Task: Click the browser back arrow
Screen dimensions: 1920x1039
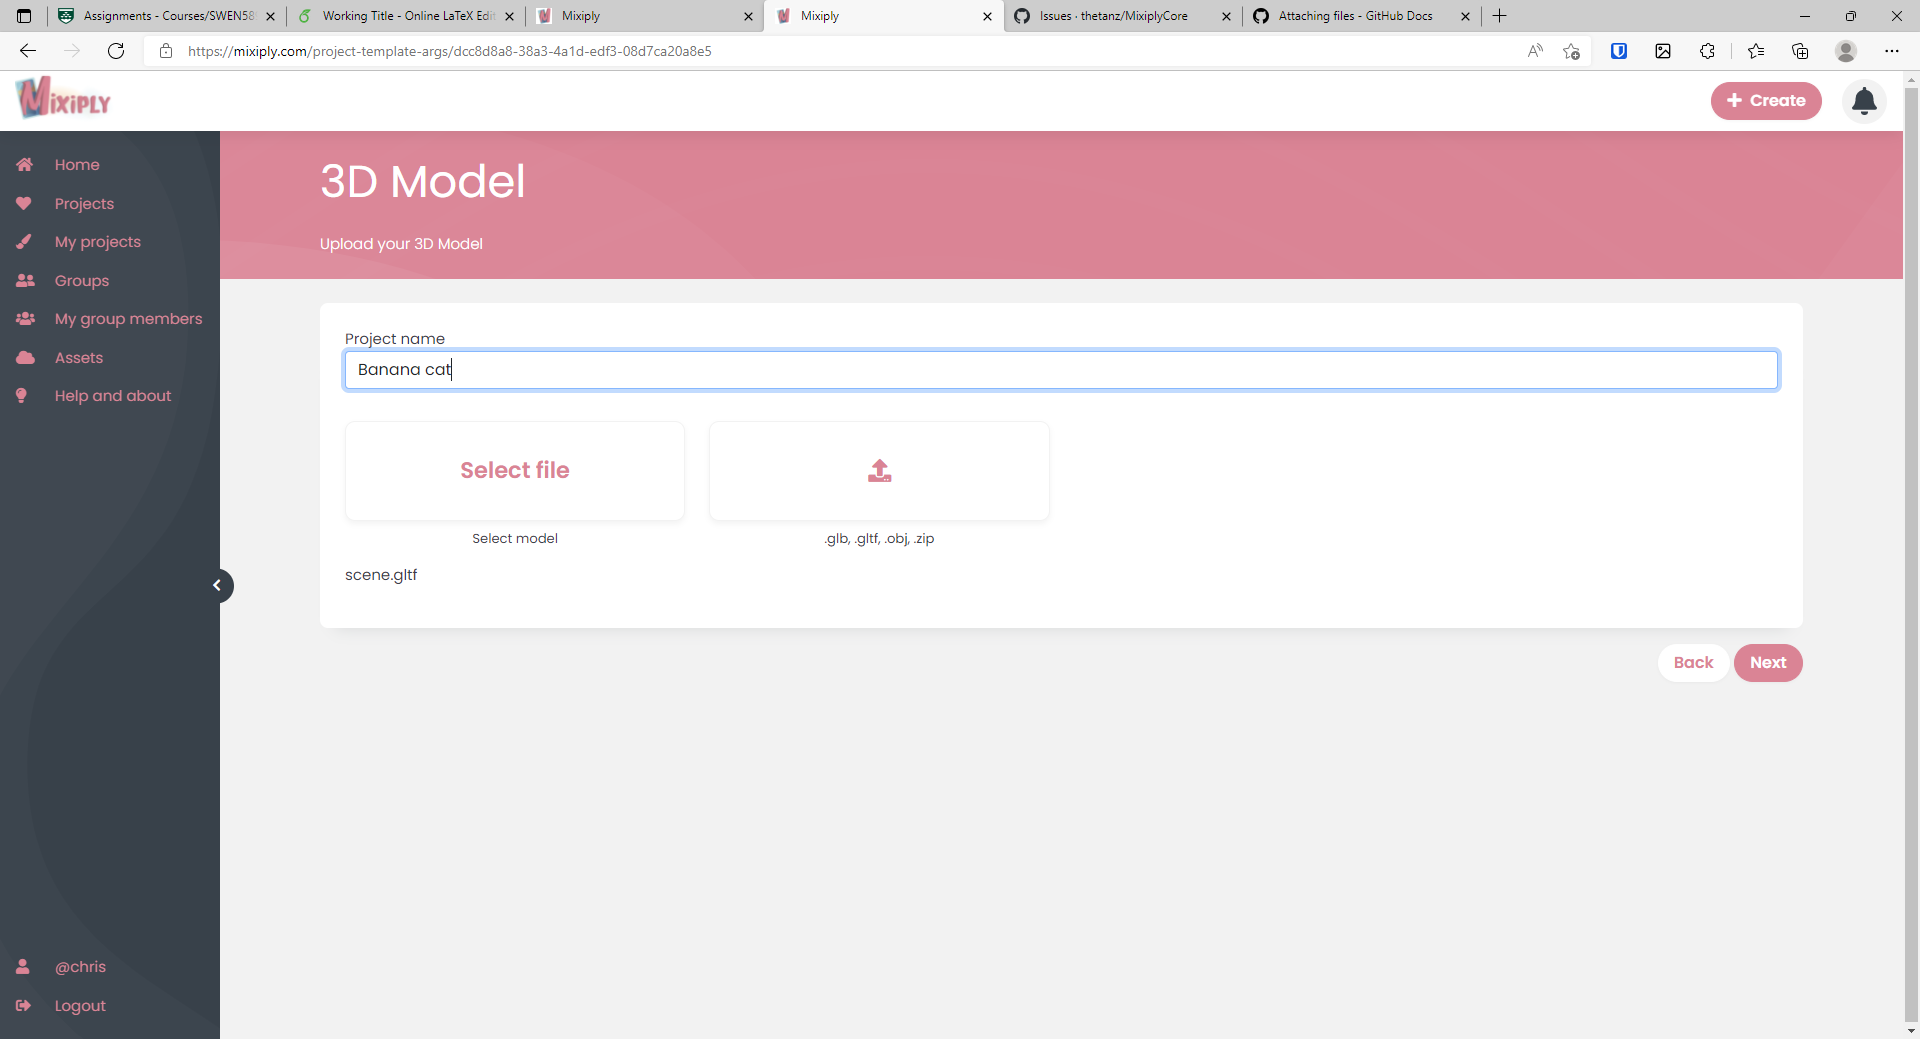Action: [28, 51]
